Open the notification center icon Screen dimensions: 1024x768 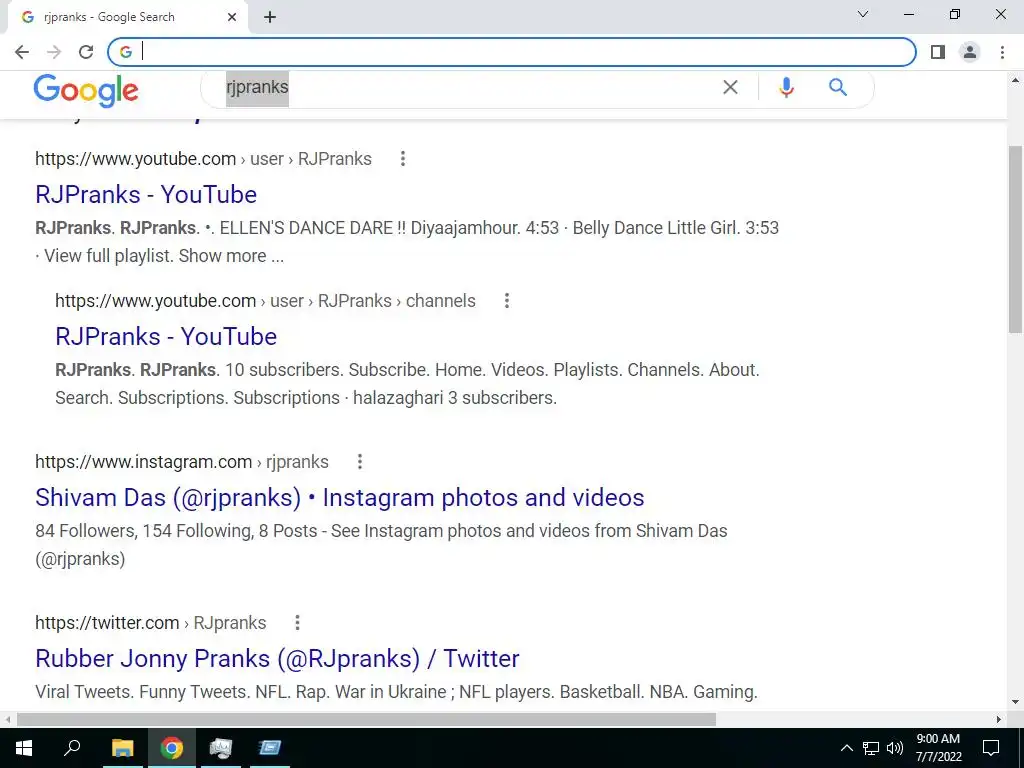click(x=991, y=748)
